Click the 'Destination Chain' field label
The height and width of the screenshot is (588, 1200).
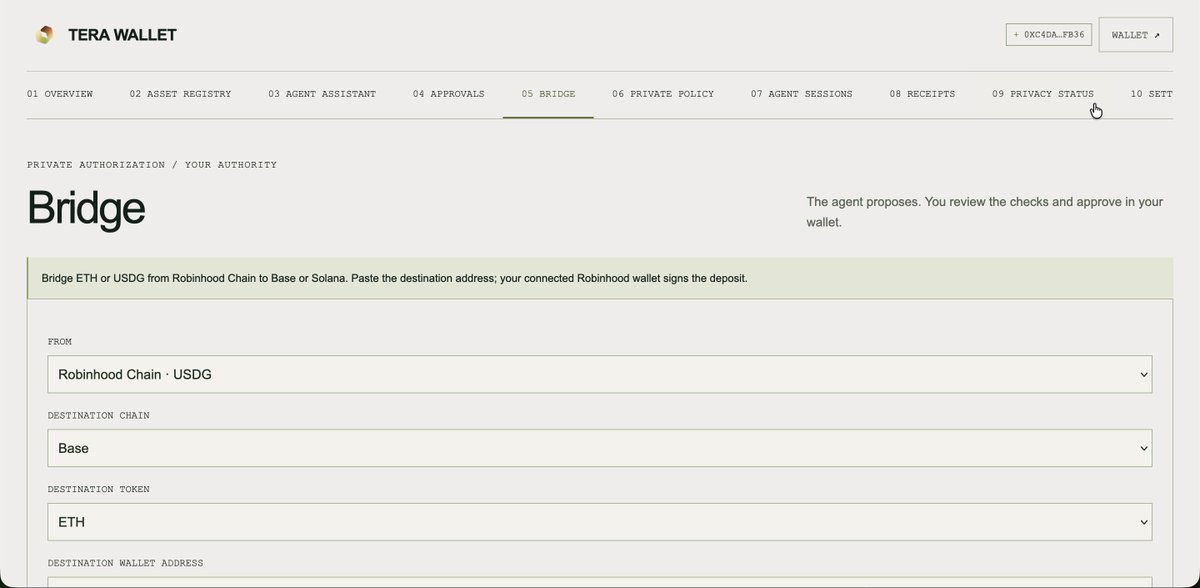click(x=98, y=415)
